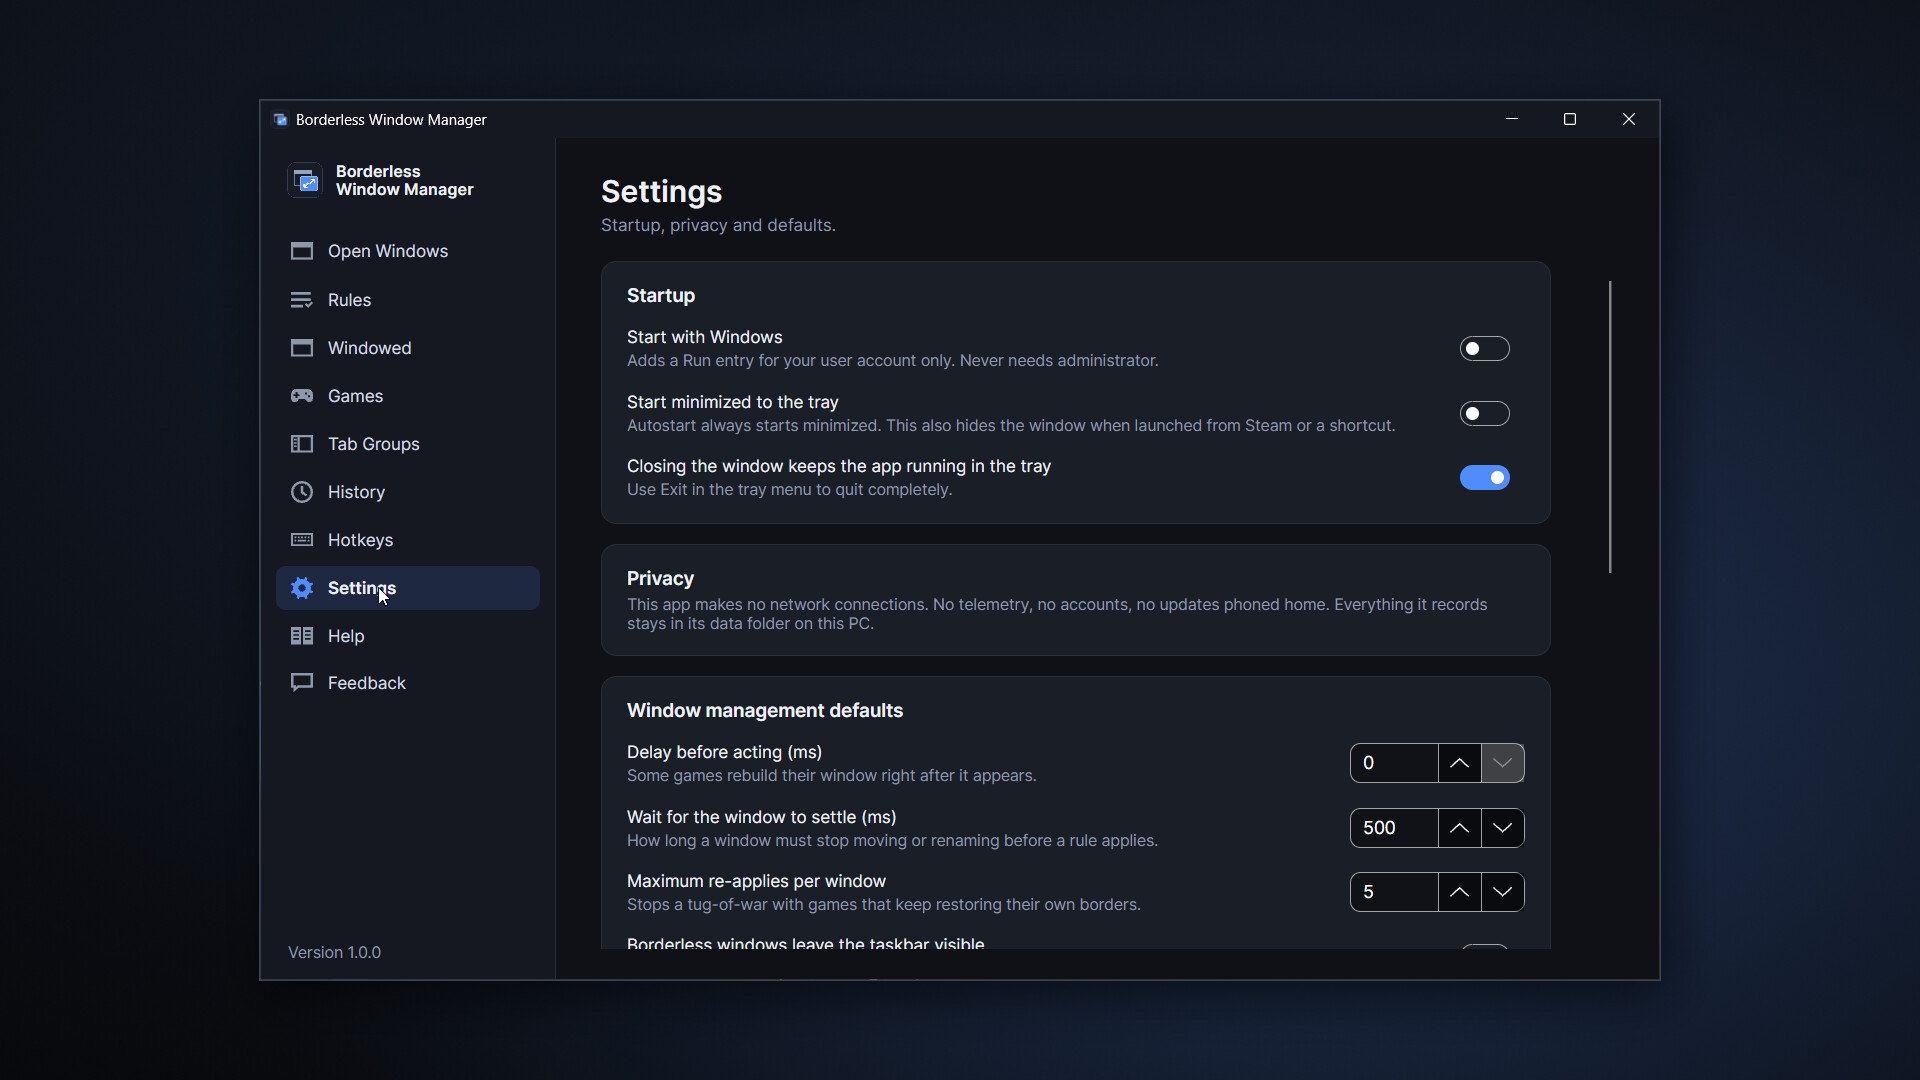This screenshot has height=1080, width=1920.
Task: Click the Privacy section heading
Action: click(x=660, y=578)
